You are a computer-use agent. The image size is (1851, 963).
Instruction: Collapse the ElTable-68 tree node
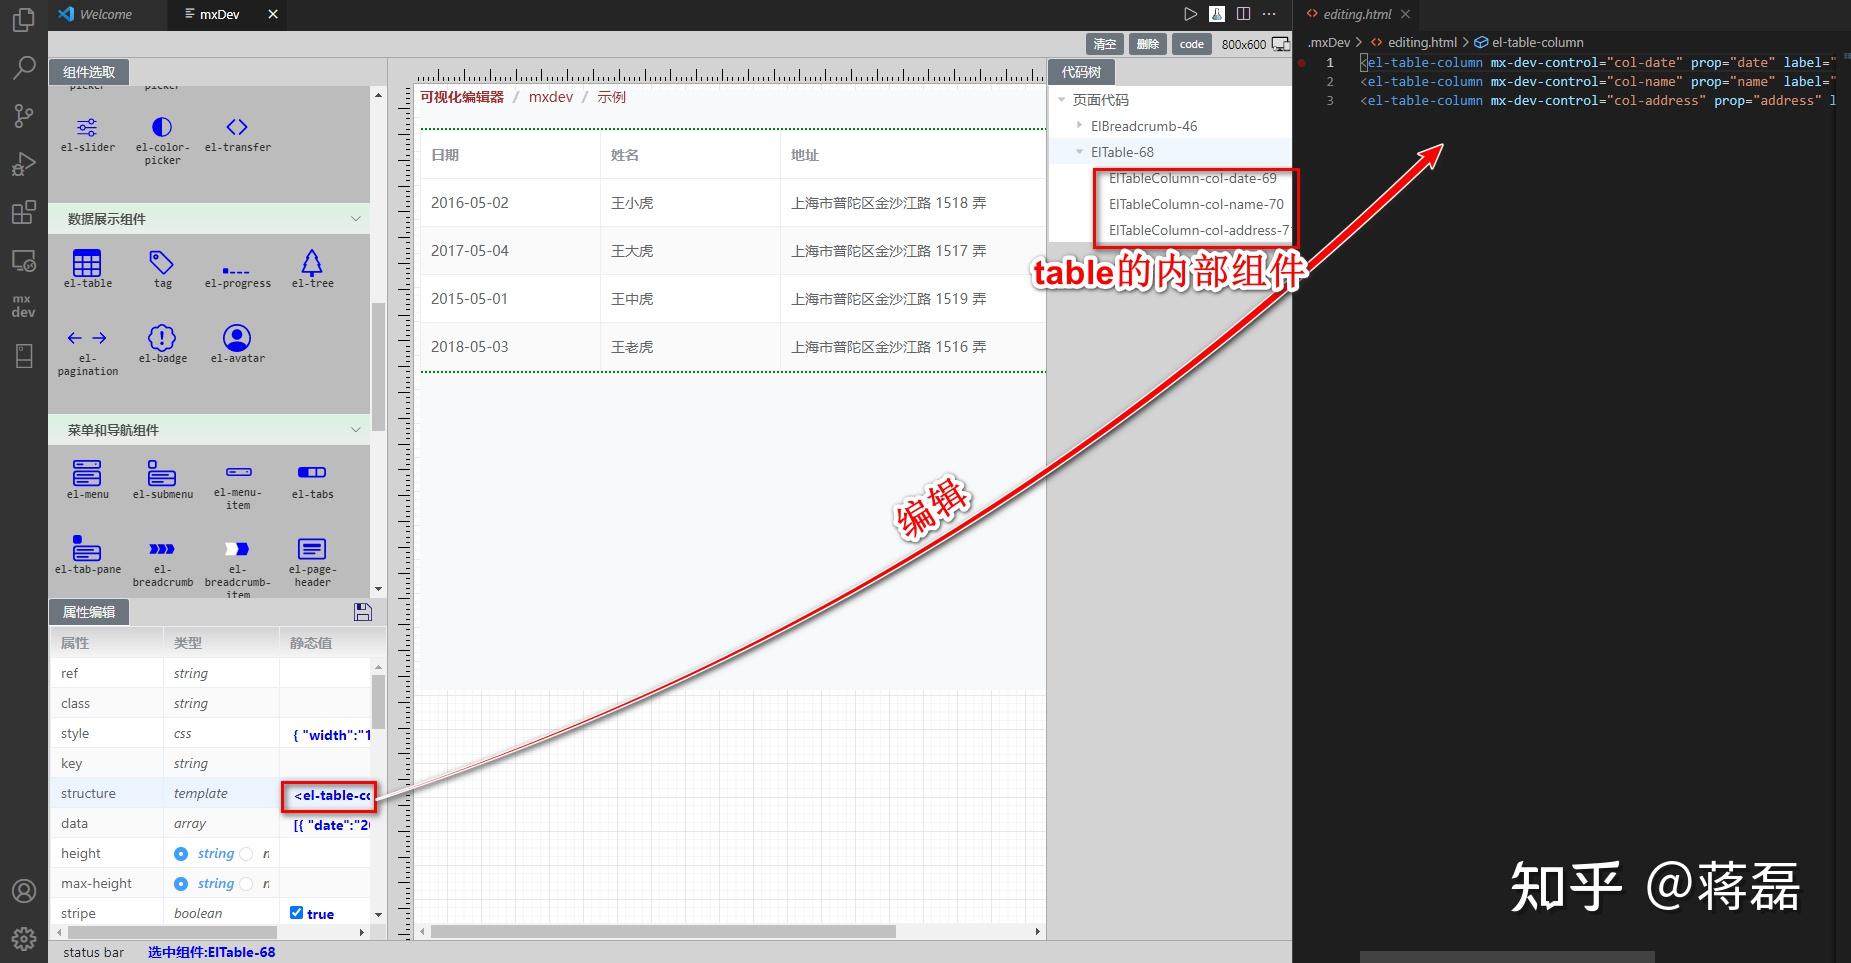pos(1078,152)
